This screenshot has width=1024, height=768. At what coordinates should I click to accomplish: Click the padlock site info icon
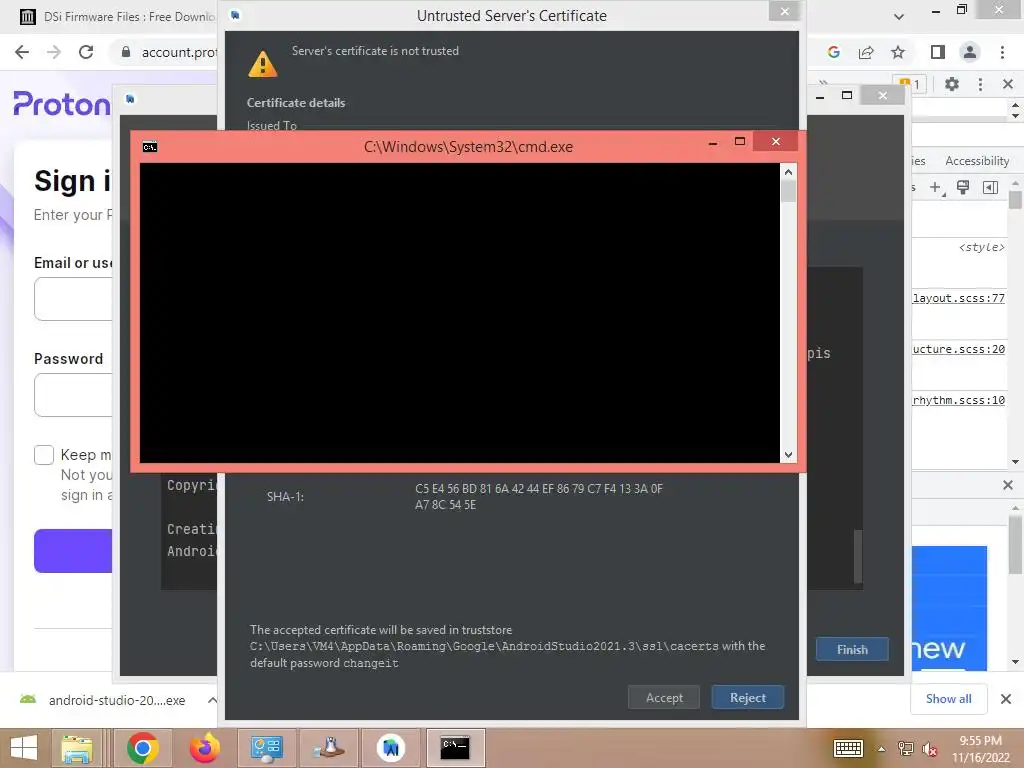126,52
